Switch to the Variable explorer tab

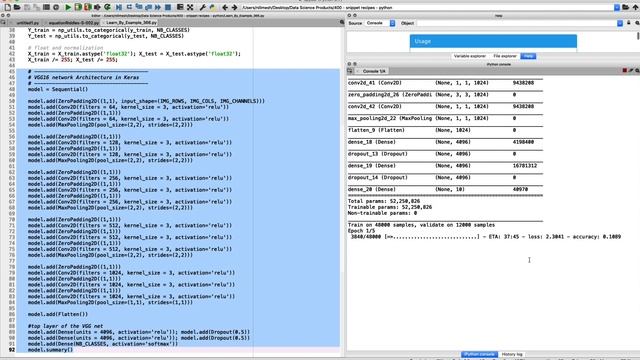pos(470,56)
